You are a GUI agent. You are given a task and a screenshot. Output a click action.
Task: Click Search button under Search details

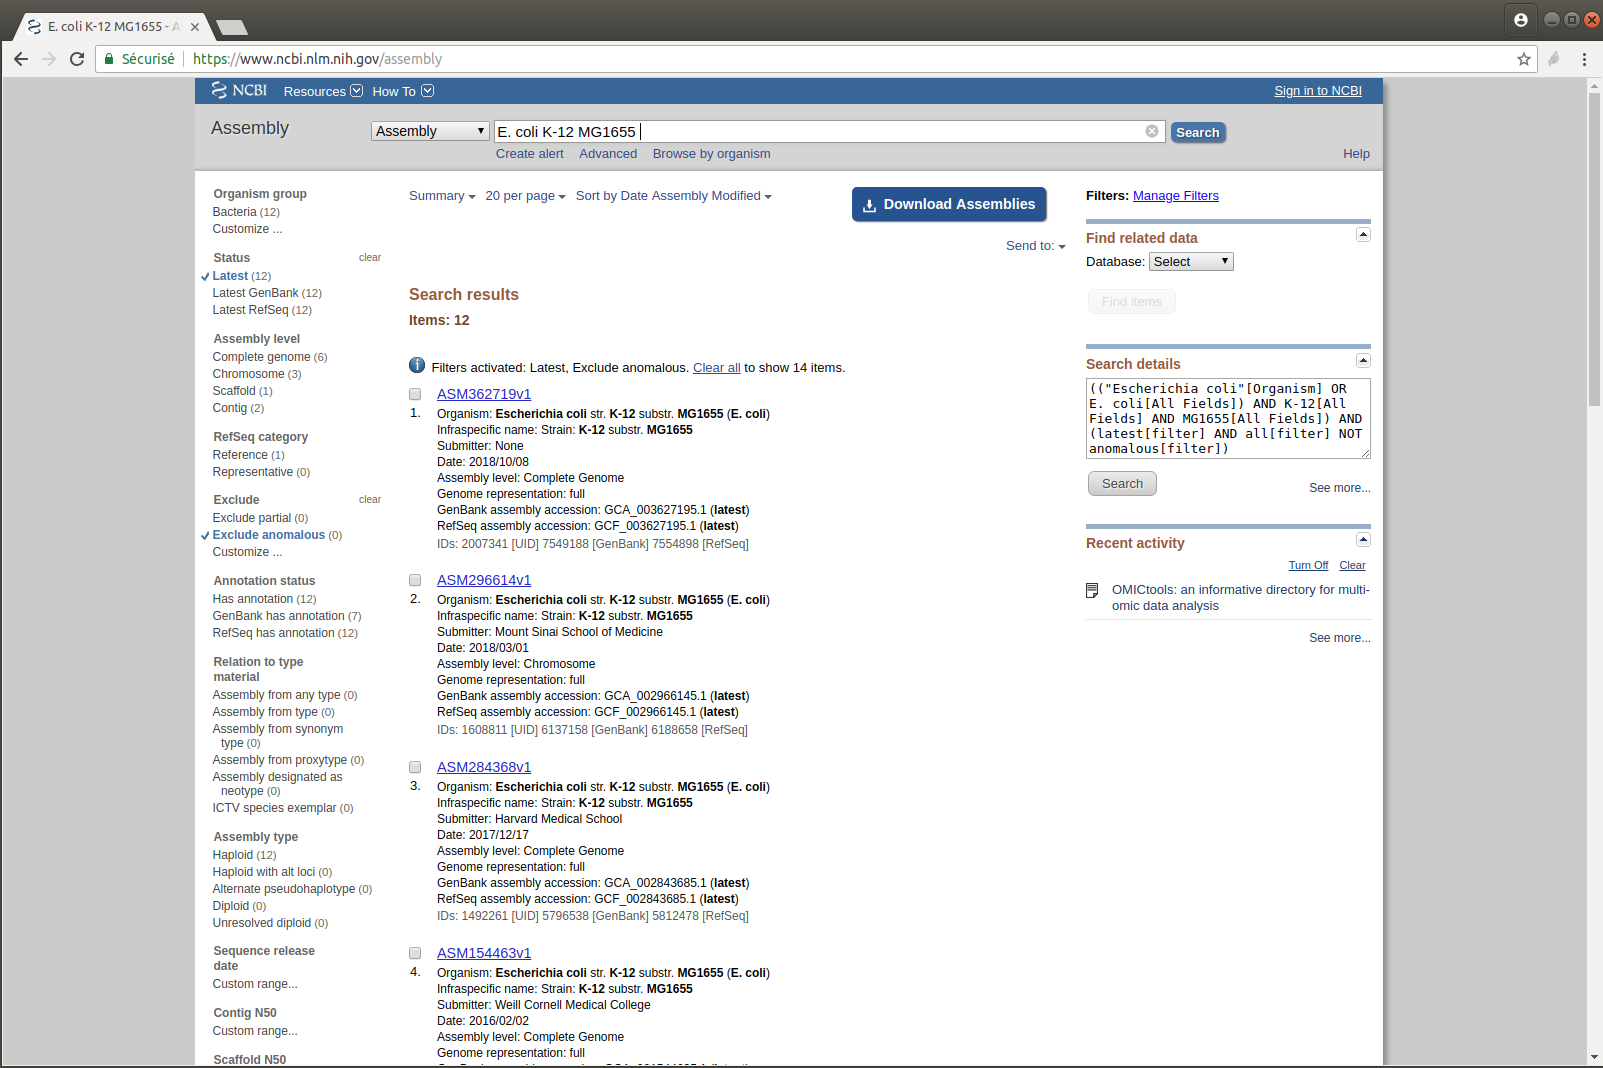(1122, 484)
